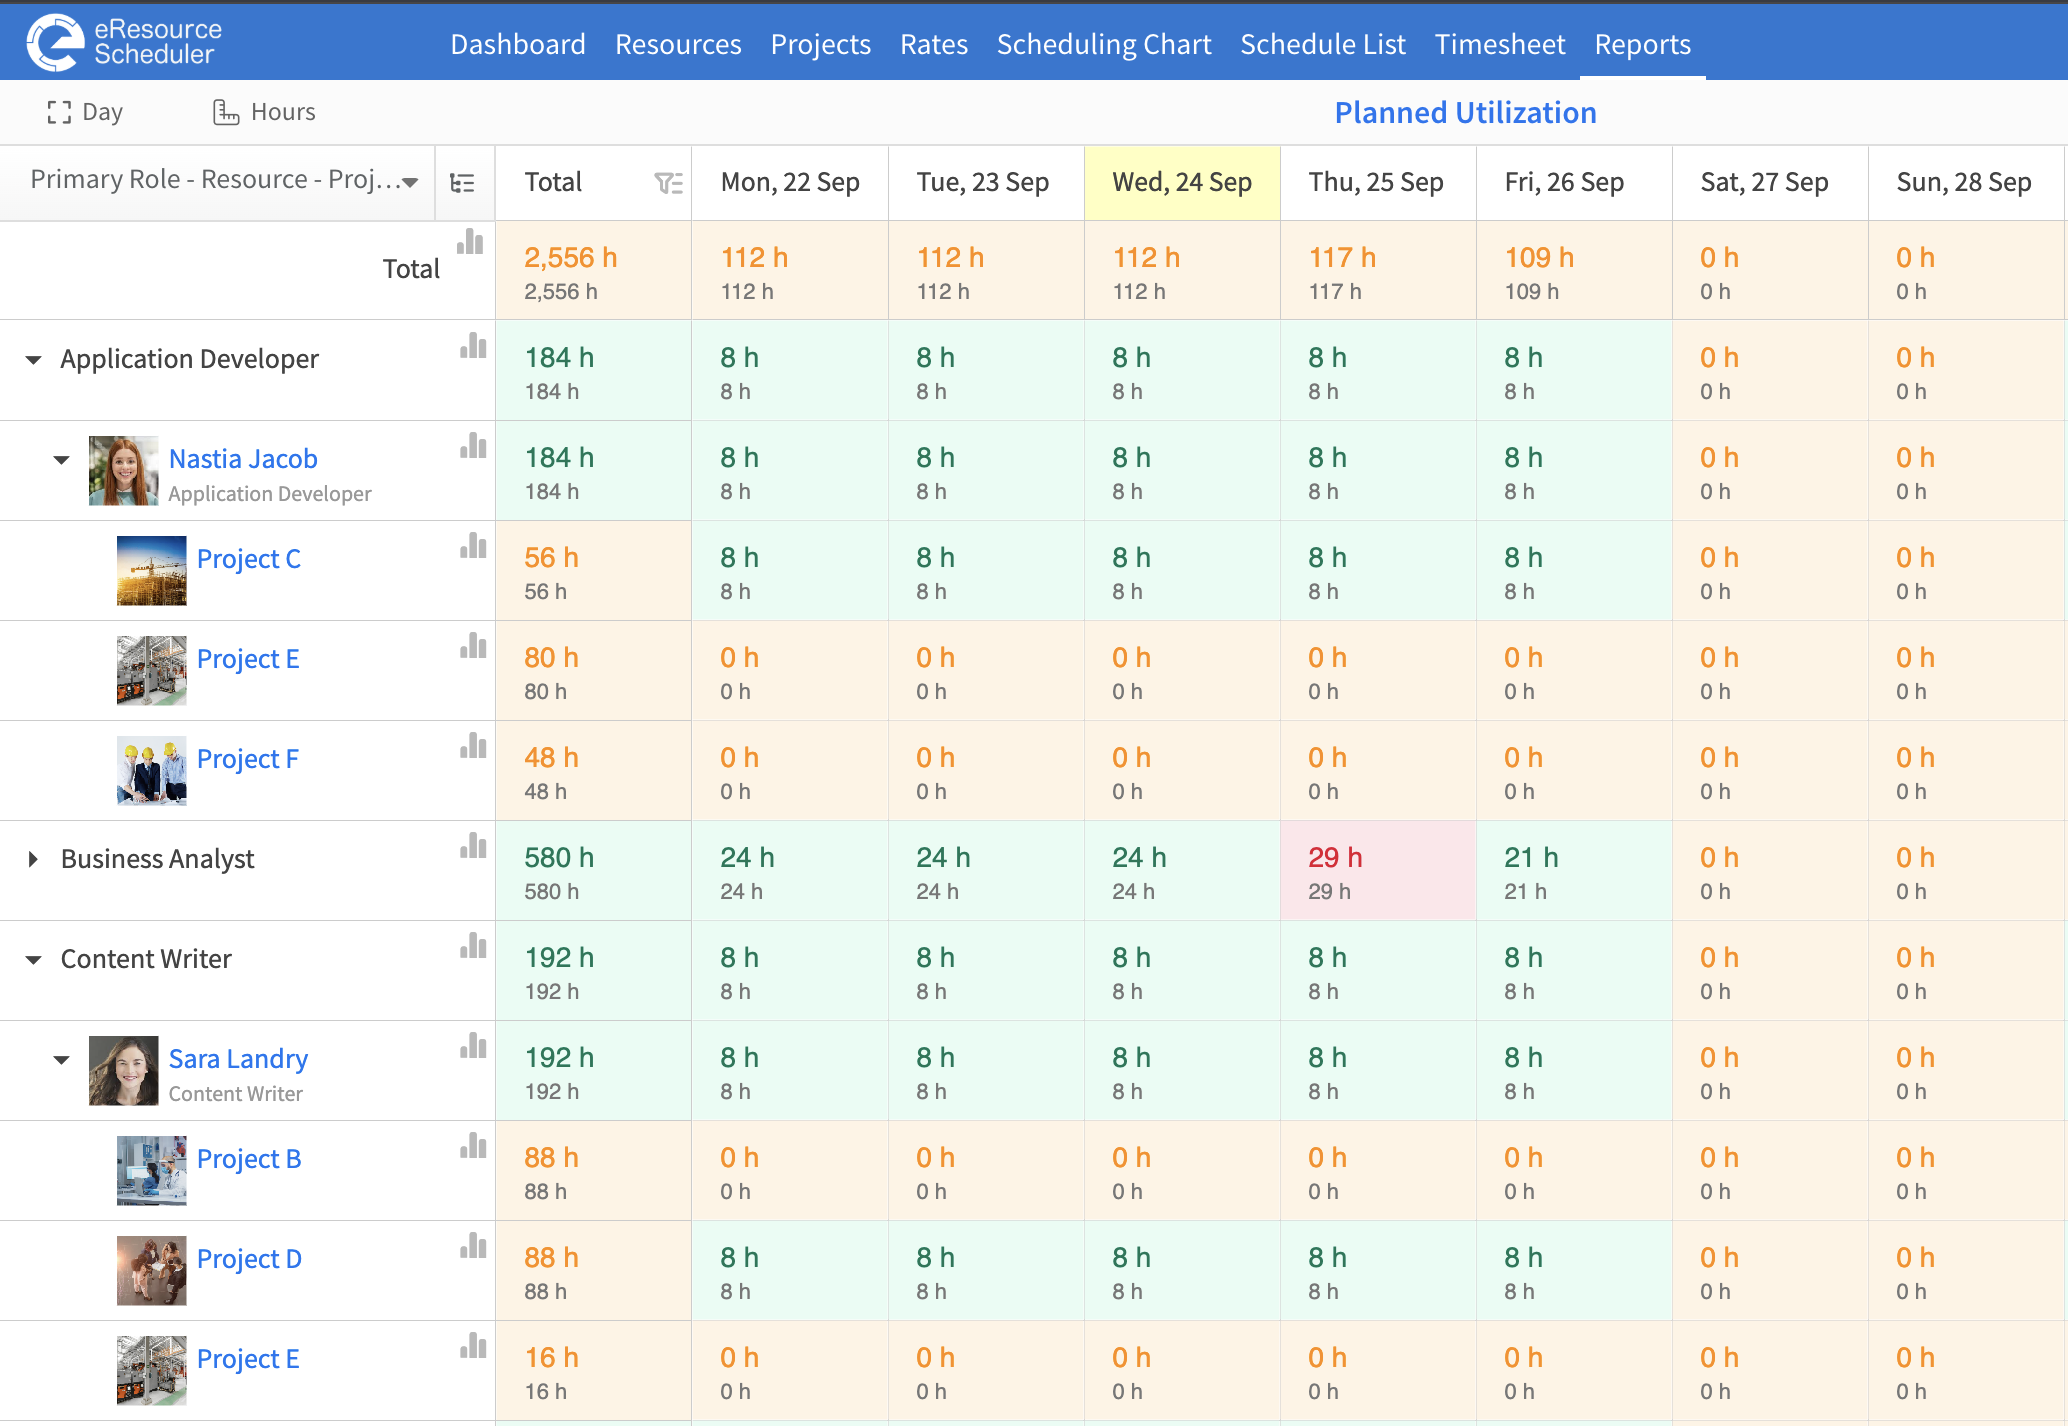Open the Project B link
Viewport: 2068px width, 1426px height.
(x=249, y=1158)
